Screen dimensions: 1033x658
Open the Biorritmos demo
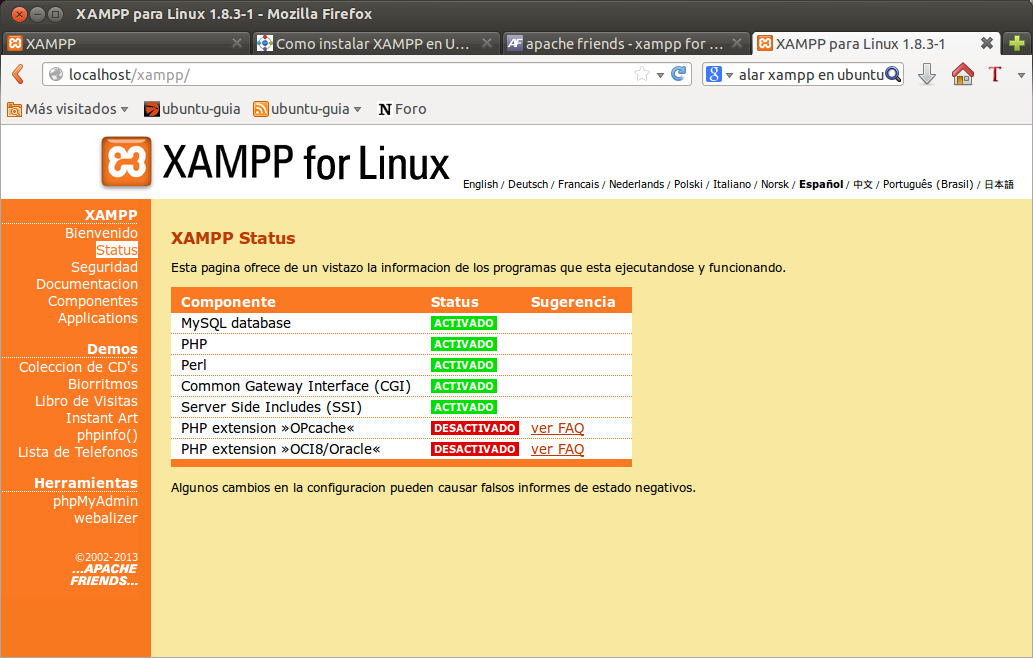(x=102, y=385)
